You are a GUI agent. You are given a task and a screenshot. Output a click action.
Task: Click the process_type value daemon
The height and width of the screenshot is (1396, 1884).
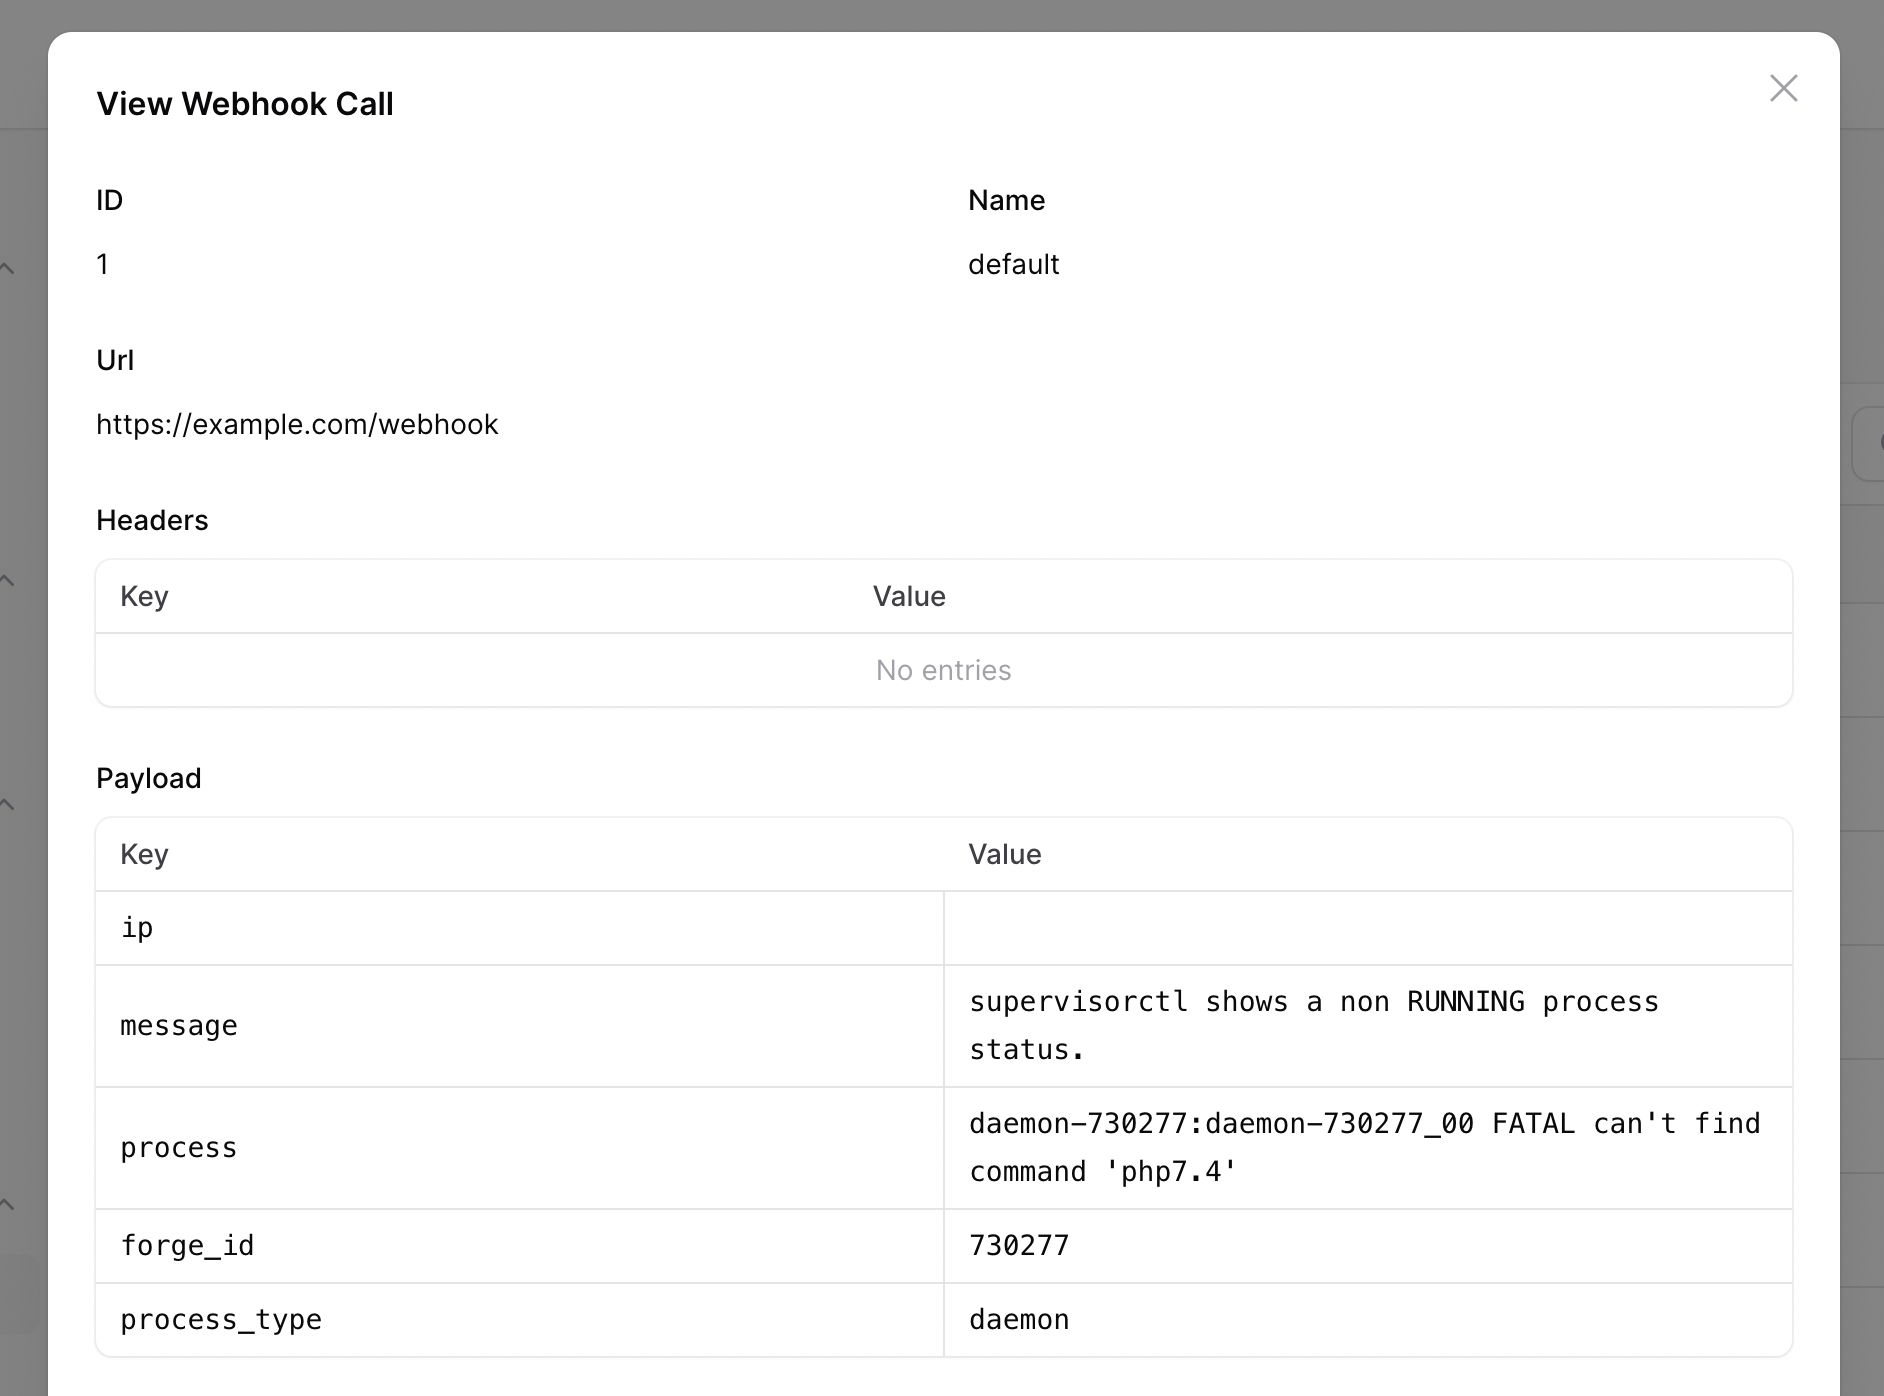point(1018,1319)
